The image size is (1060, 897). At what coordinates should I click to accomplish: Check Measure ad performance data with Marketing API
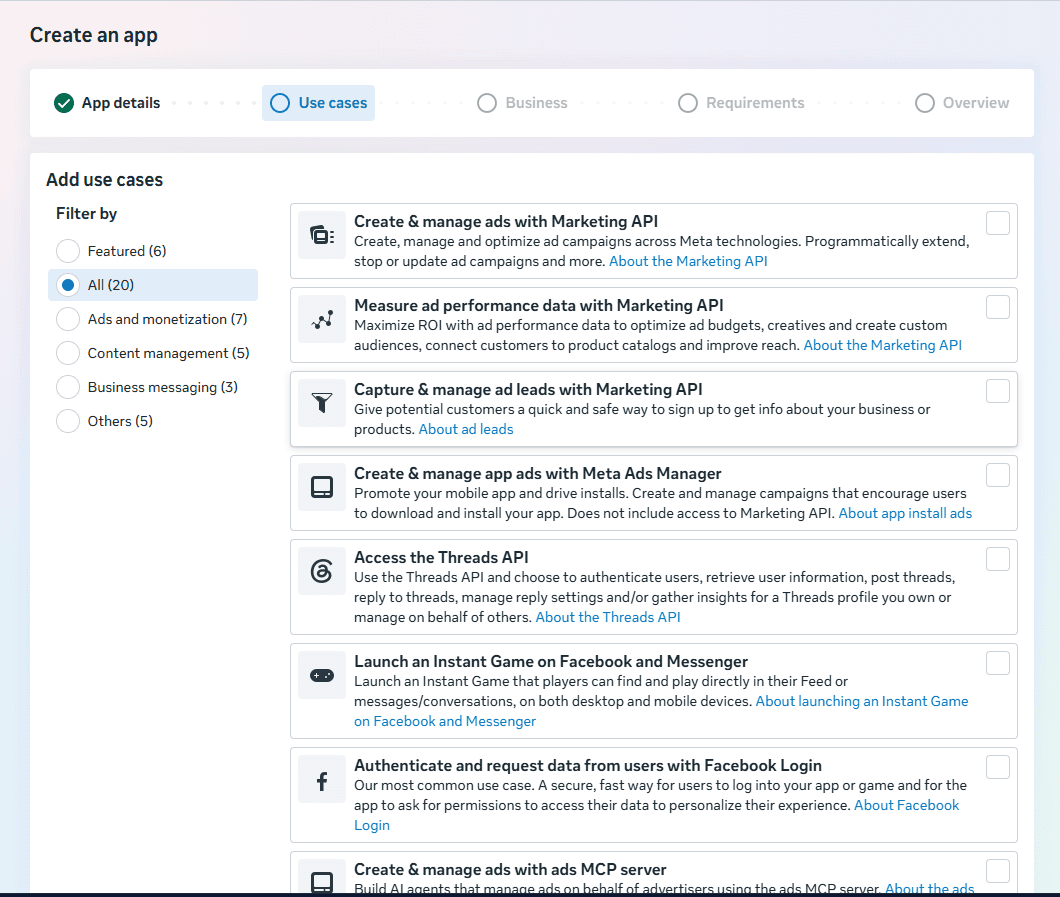pyautogui.click(x=998, y=307)
